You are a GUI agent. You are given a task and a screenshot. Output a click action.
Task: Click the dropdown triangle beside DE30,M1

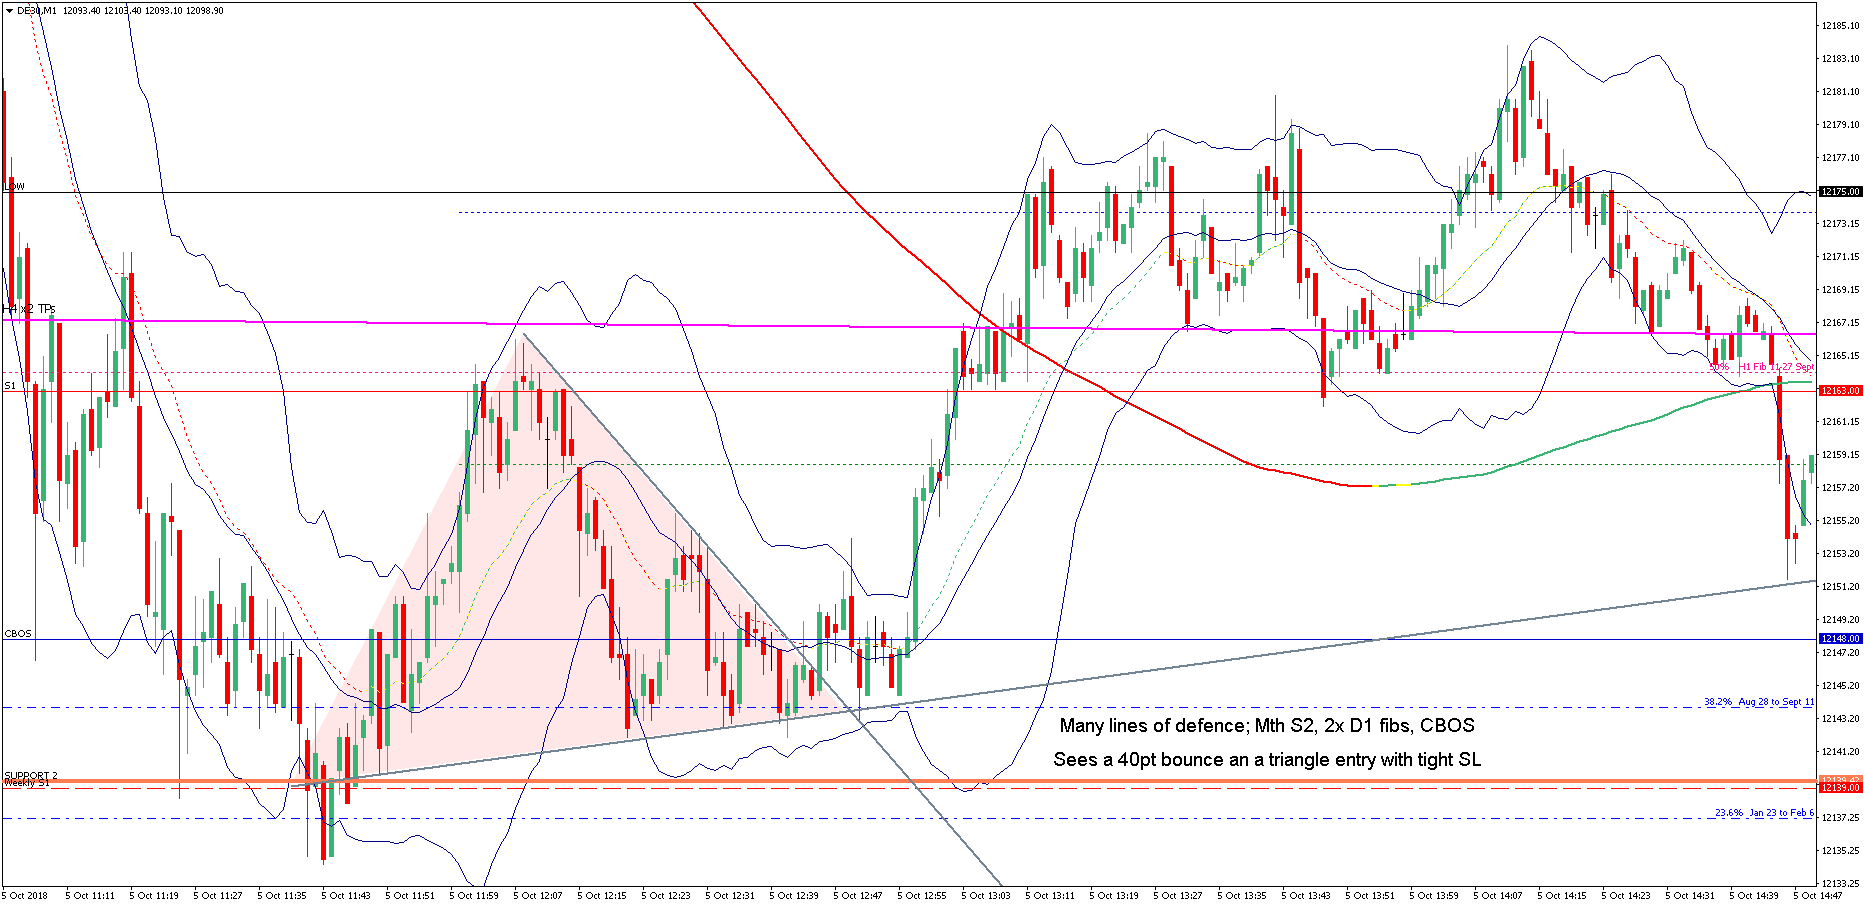pos(9,11)
